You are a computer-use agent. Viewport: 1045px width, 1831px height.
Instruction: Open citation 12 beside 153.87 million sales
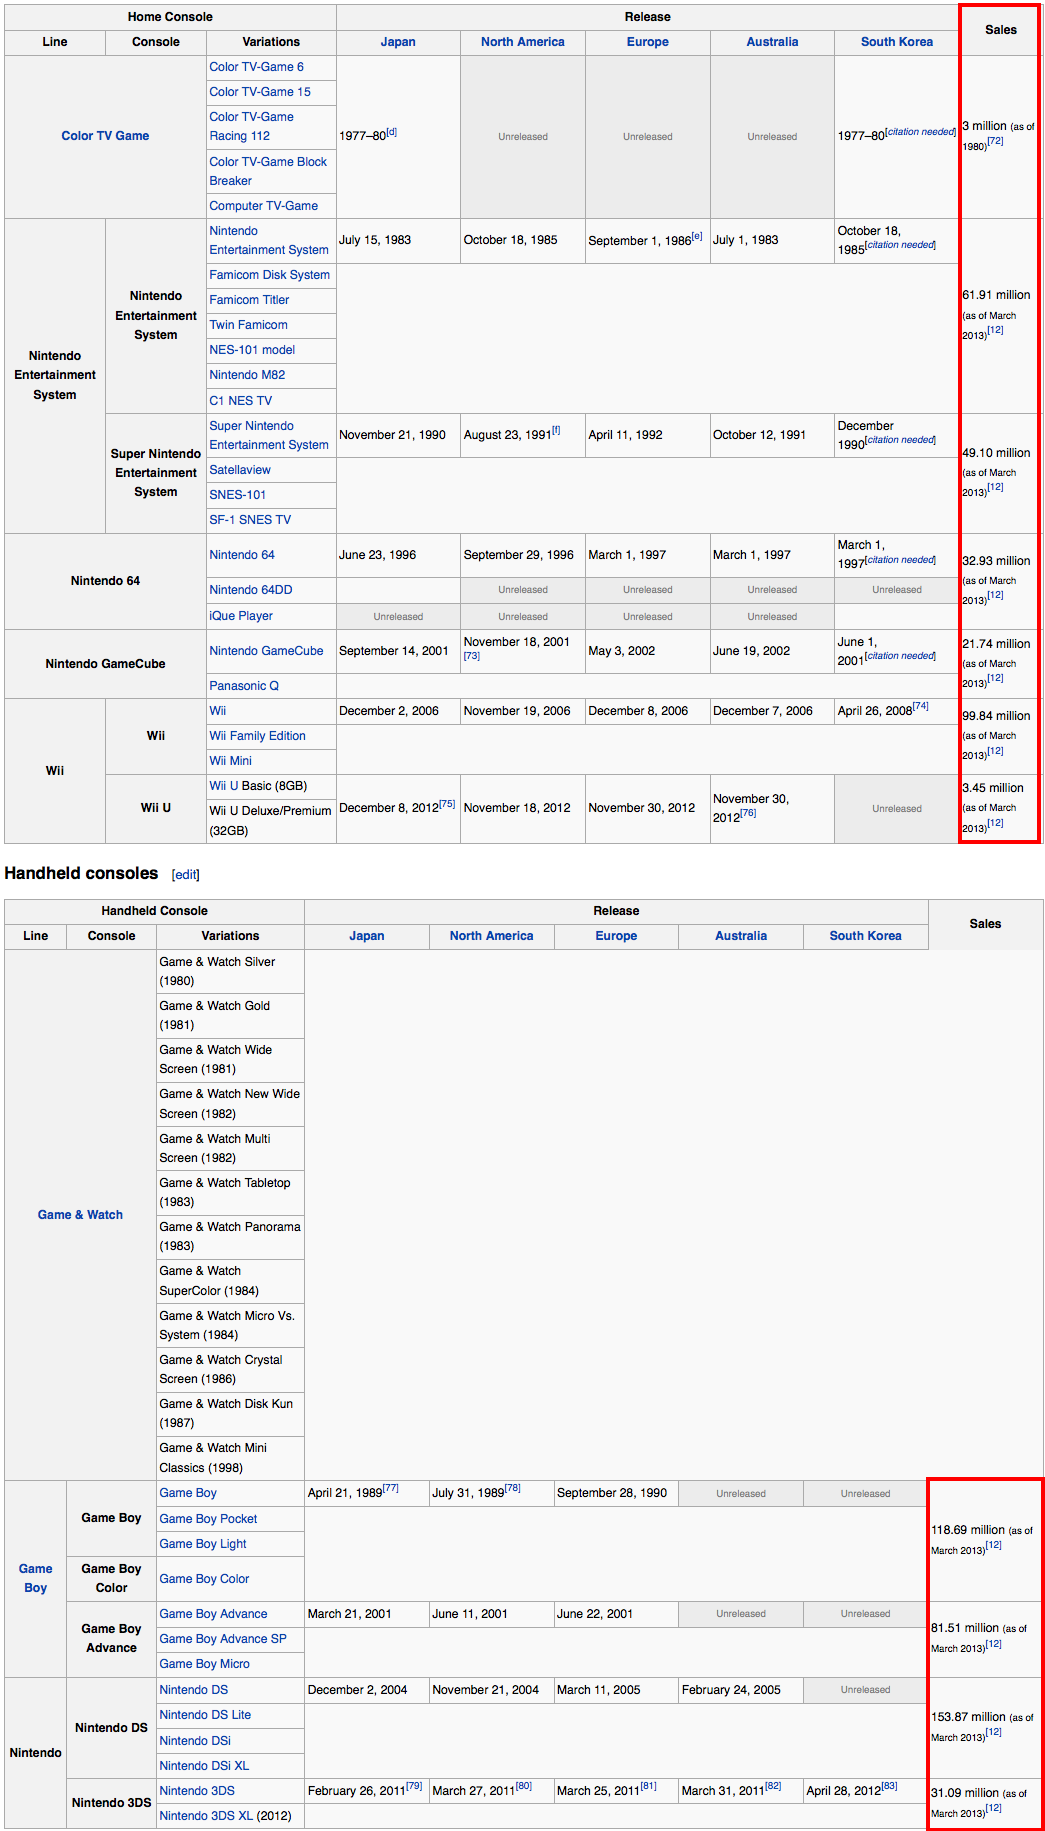tap(993, 1733)
